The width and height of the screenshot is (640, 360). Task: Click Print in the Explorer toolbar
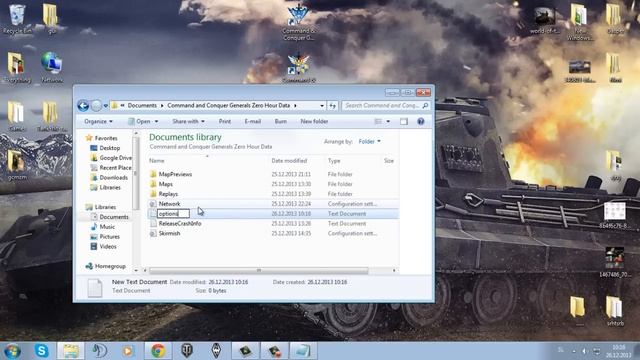(x=224, y=122)
